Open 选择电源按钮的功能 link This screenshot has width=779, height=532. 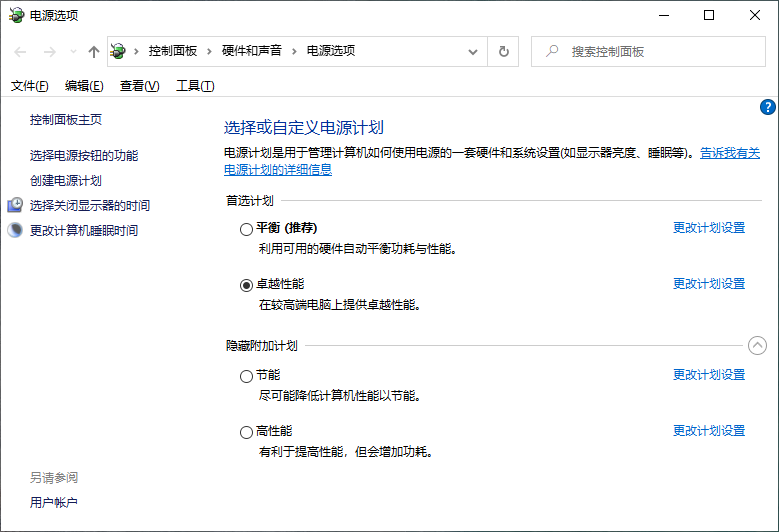[x=84, y=155]
